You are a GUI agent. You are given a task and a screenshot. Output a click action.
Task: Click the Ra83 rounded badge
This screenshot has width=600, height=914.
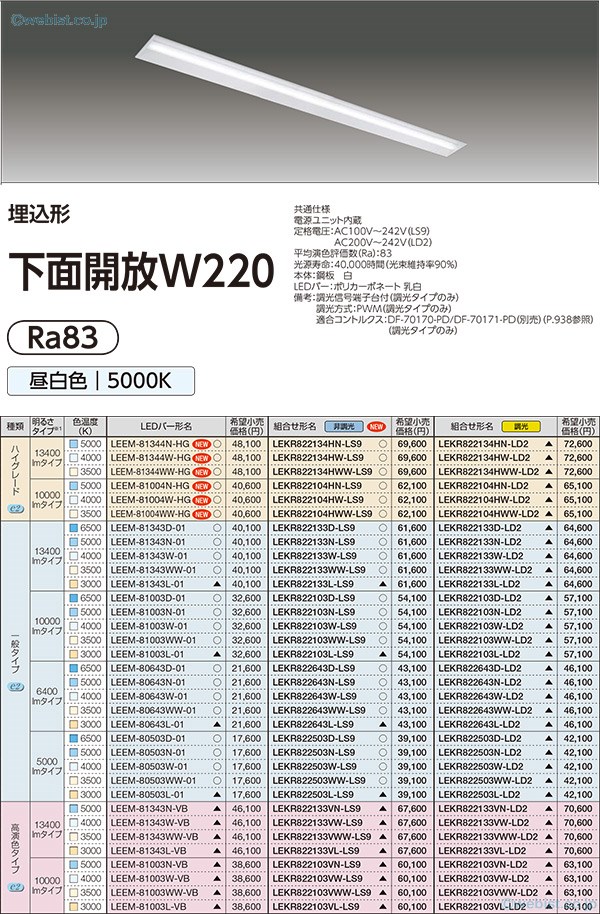62,338
